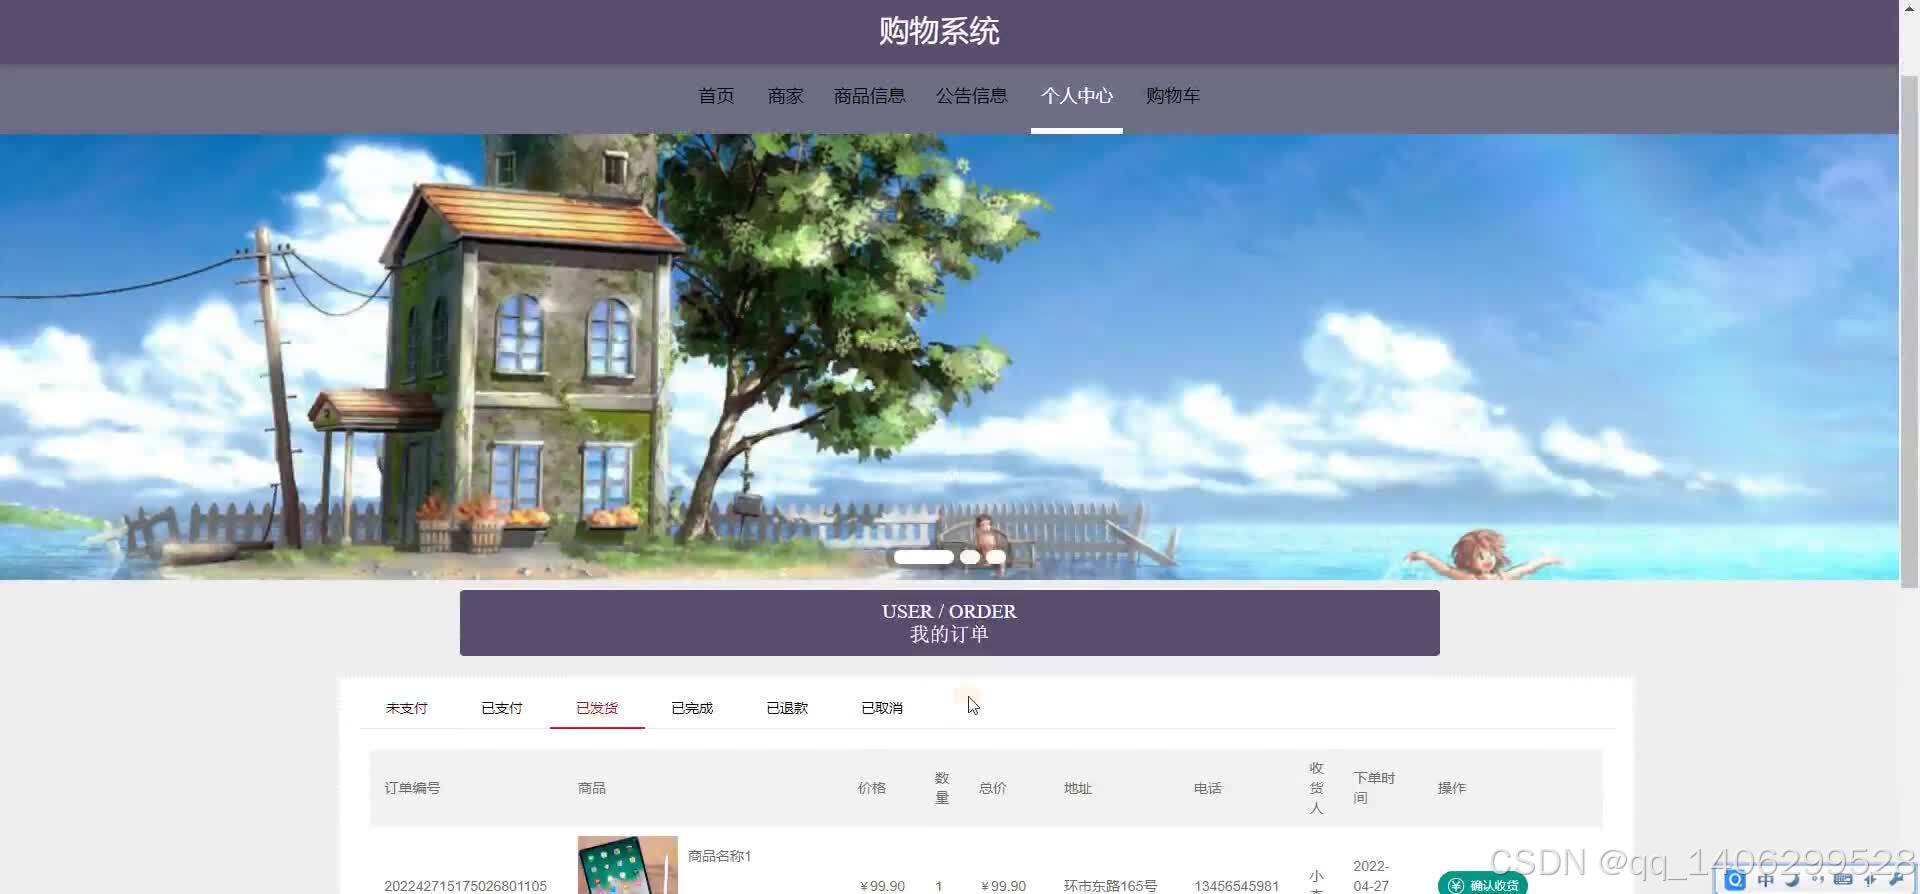The height and width of the screenshot is (894, 1920).
Task: Open the 公告信息 announcements page
Action: point(972,96)
